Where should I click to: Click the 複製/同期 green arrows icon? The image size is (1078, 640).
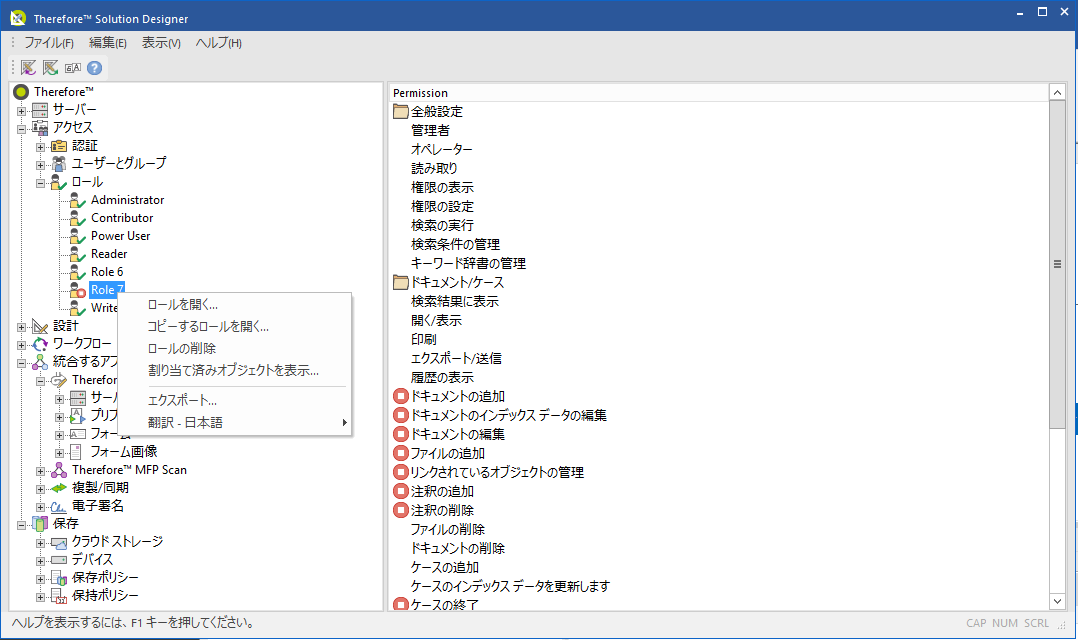coord(59,488)
